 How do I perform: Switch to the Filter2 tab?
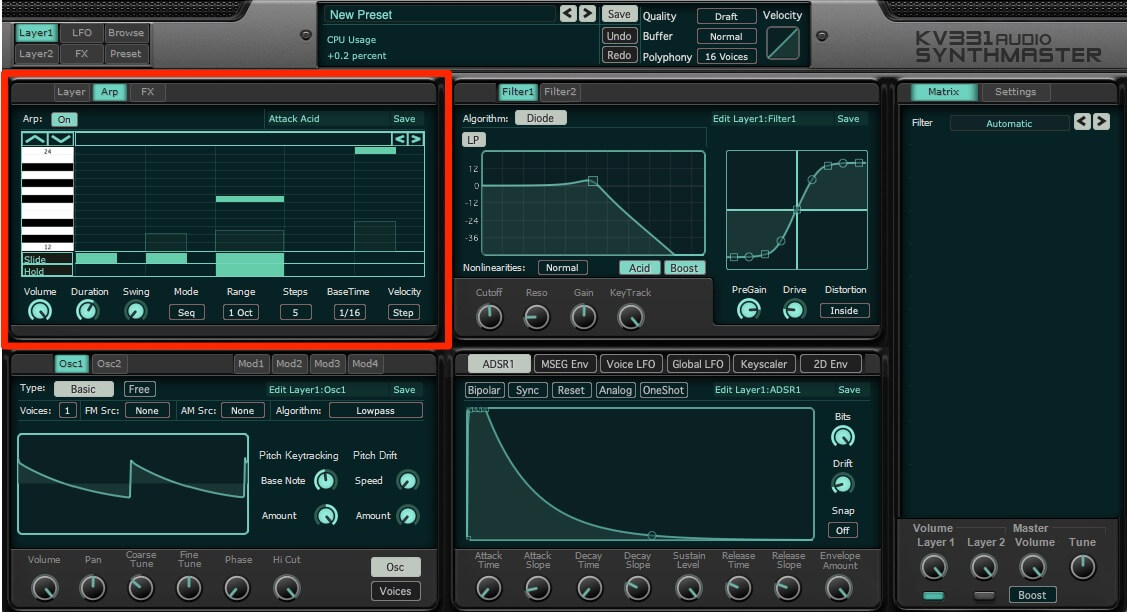(560, 91)
